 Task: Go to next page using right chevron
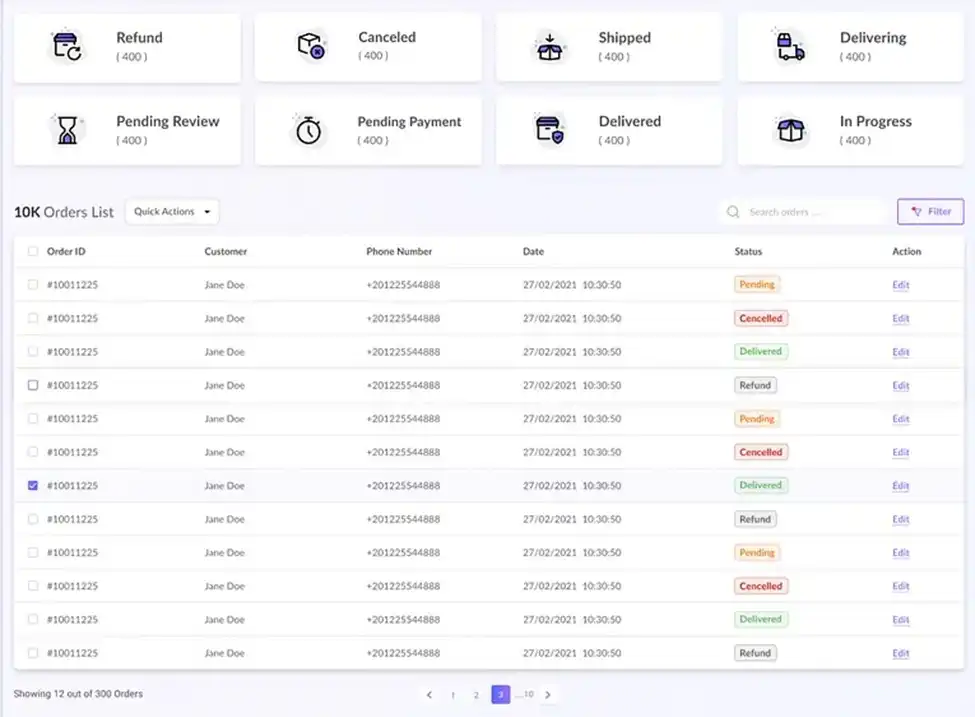(548, 695)
